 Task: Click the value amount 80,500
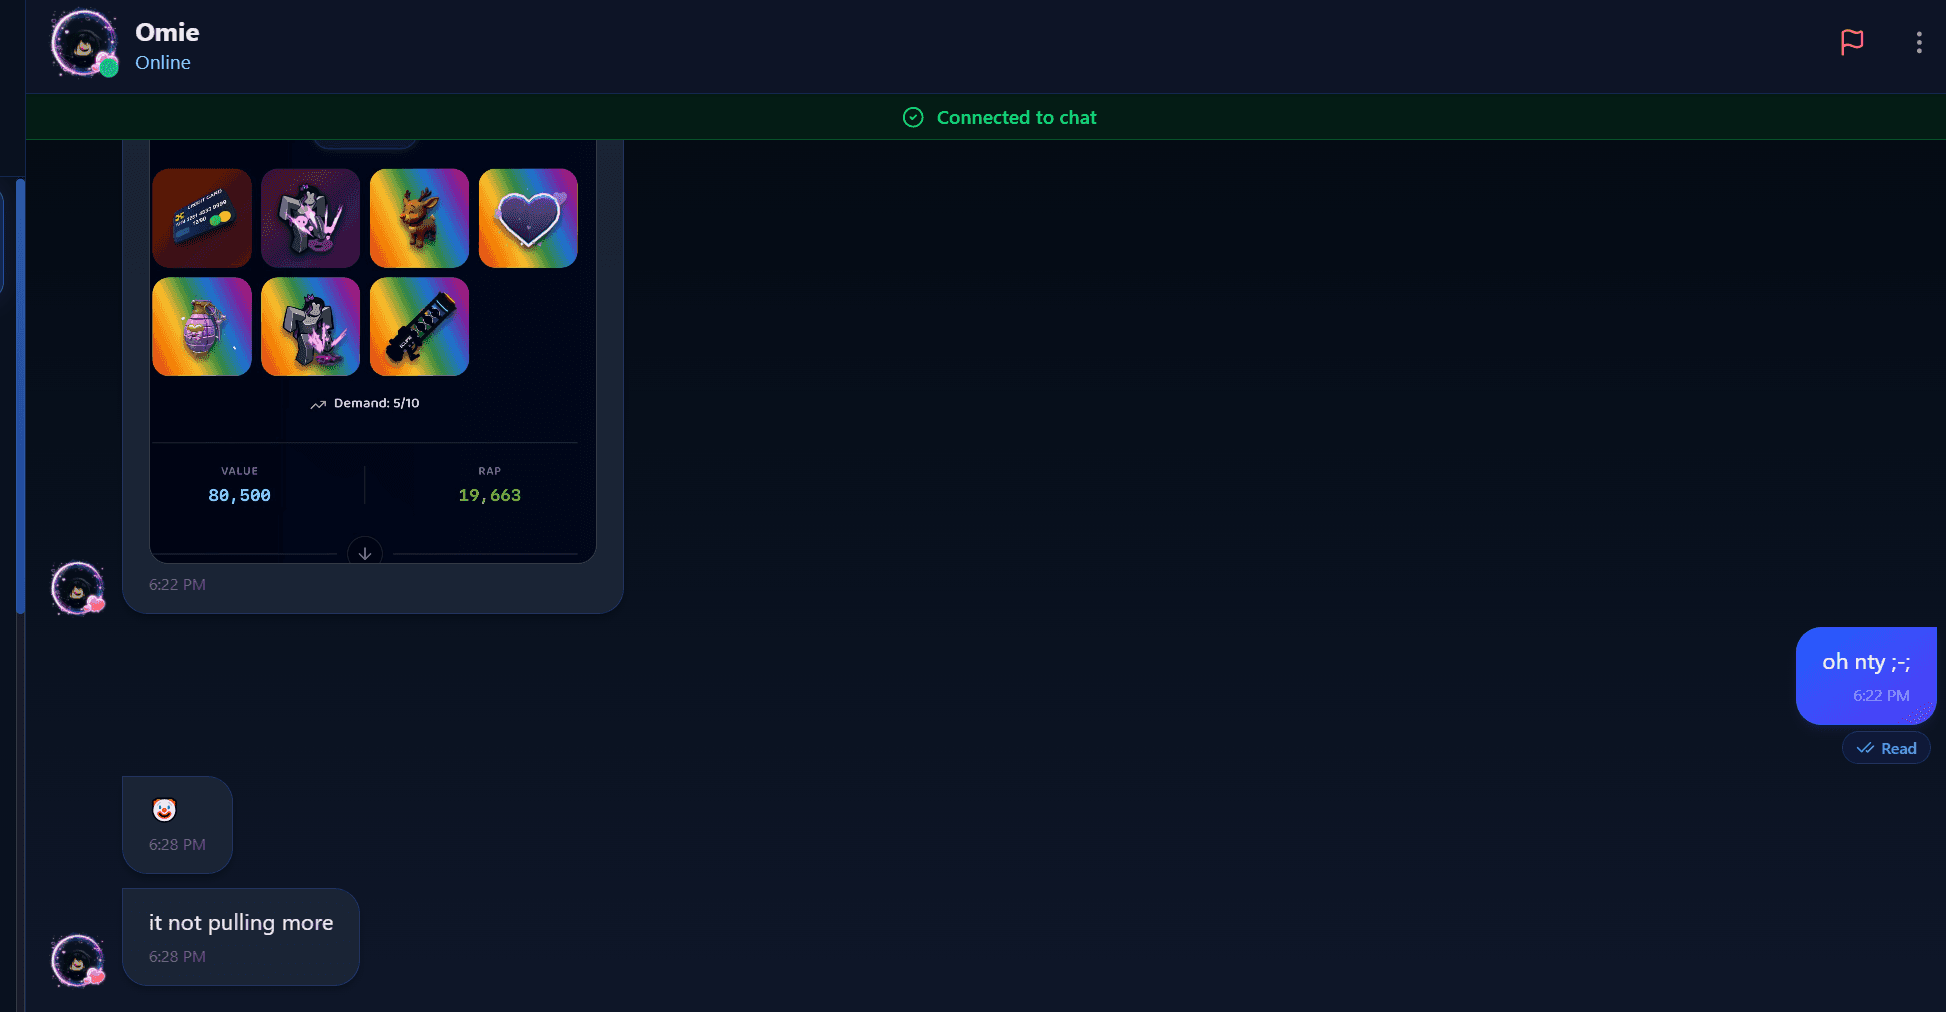pos(239,495)
